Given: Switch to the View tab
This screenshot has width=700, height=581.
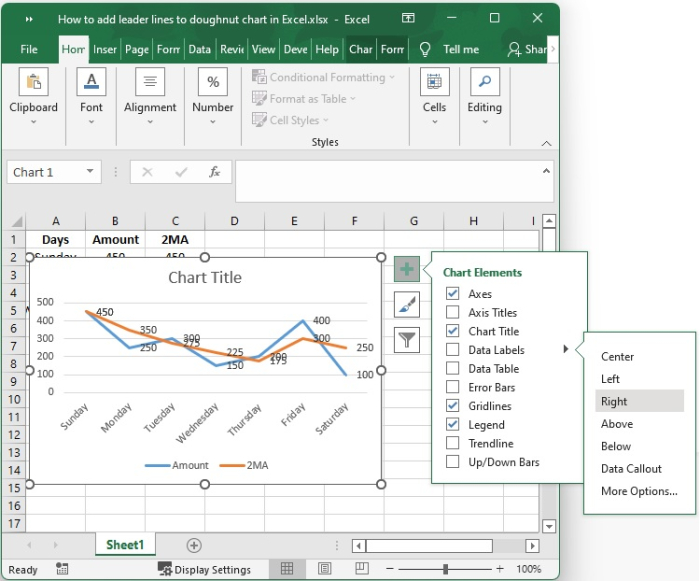Looking at the screenshot, I should pyautogui.click(x=263, y=49).
